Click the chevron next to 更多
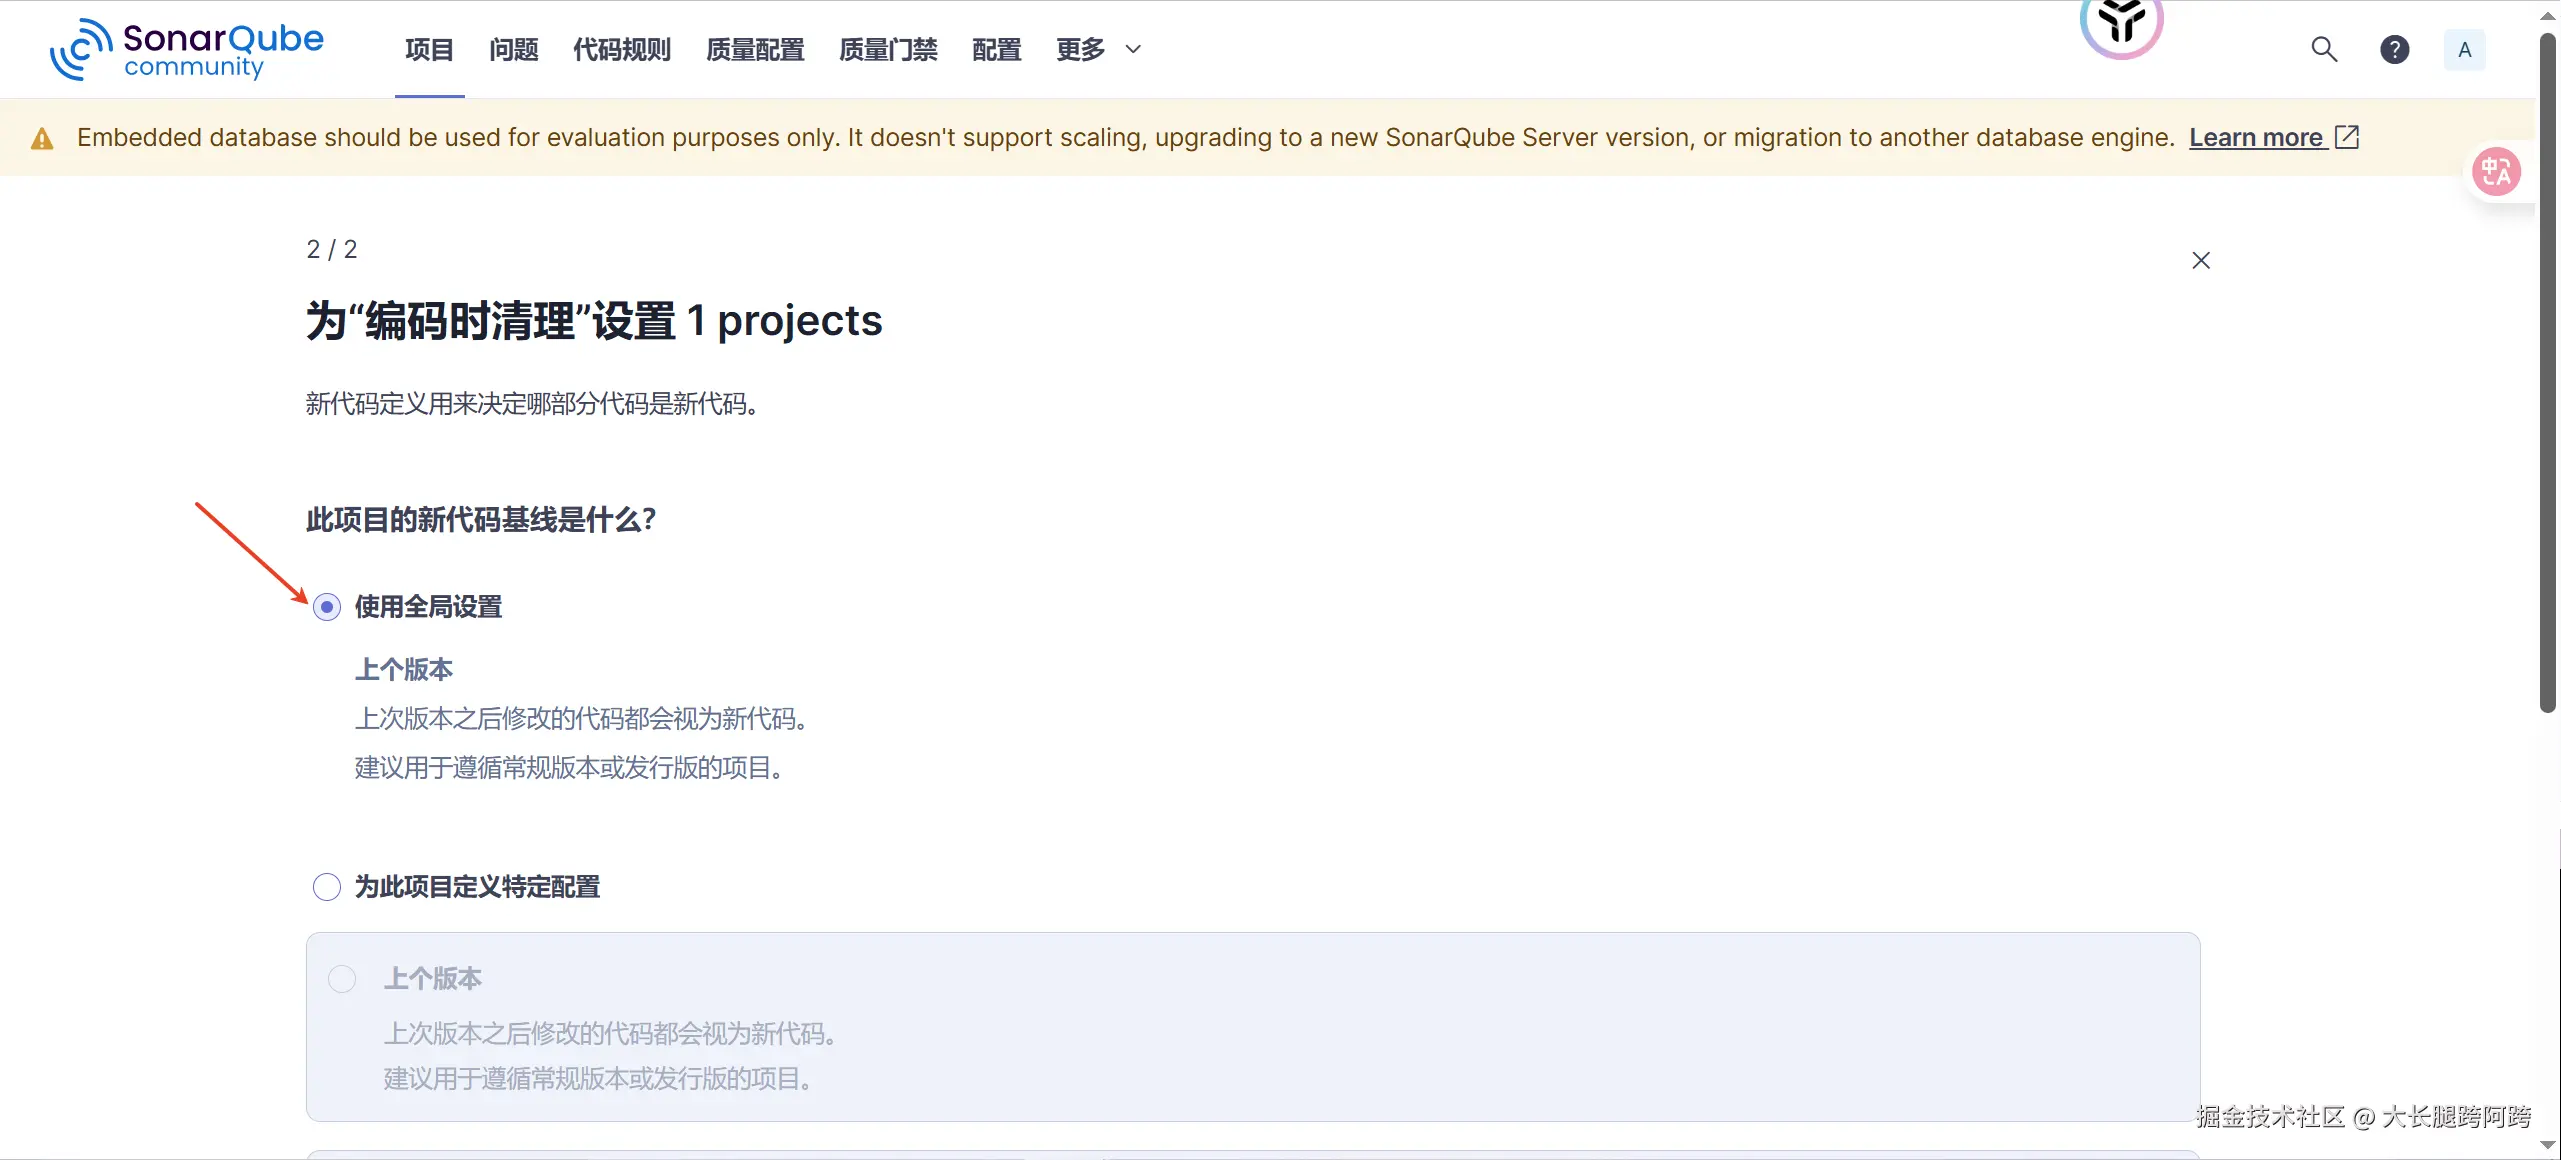This screenshot has width=2561, height=1160. [1133, 49]
